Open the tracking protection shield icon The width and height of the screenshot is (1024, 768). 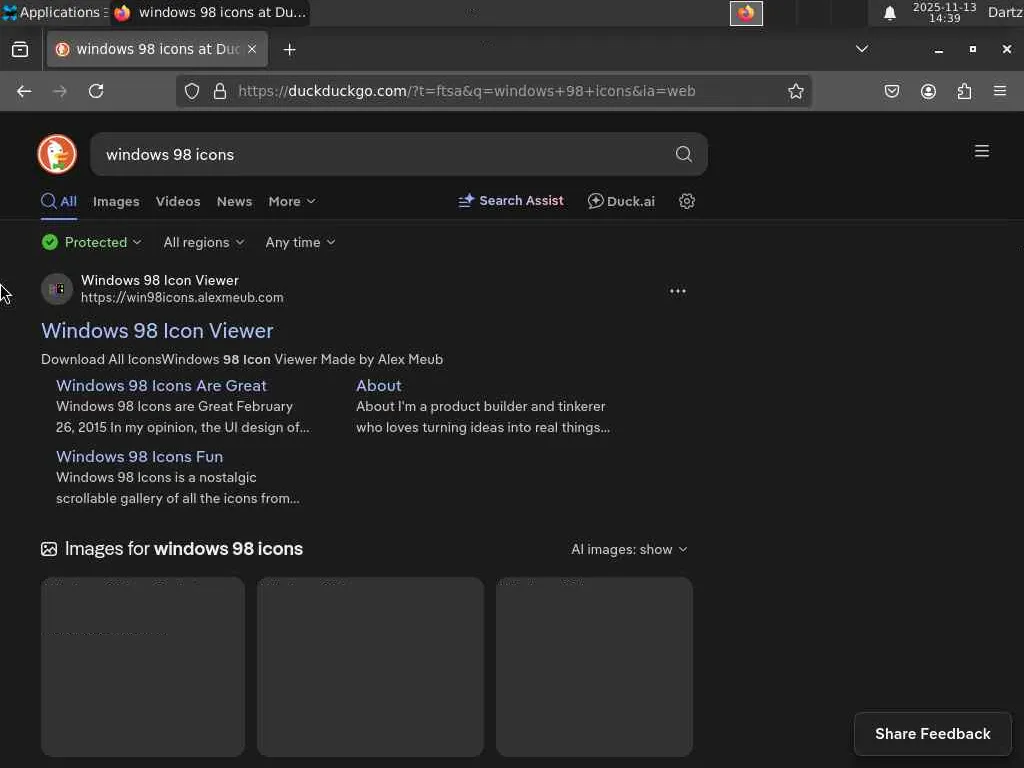pyautogui.click(x=192, y=91)
